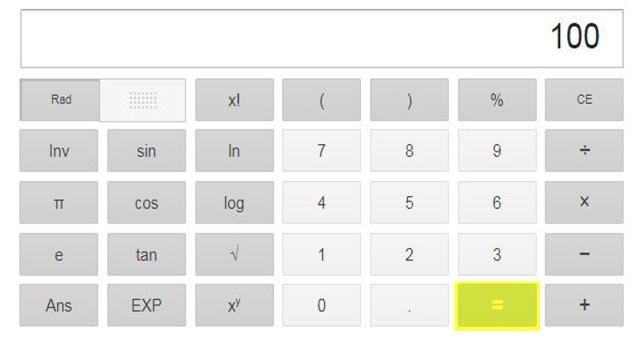Click the pi constant key
Image resolution: width=640 pixels, height=360 pixels.
tap(59, 202)
